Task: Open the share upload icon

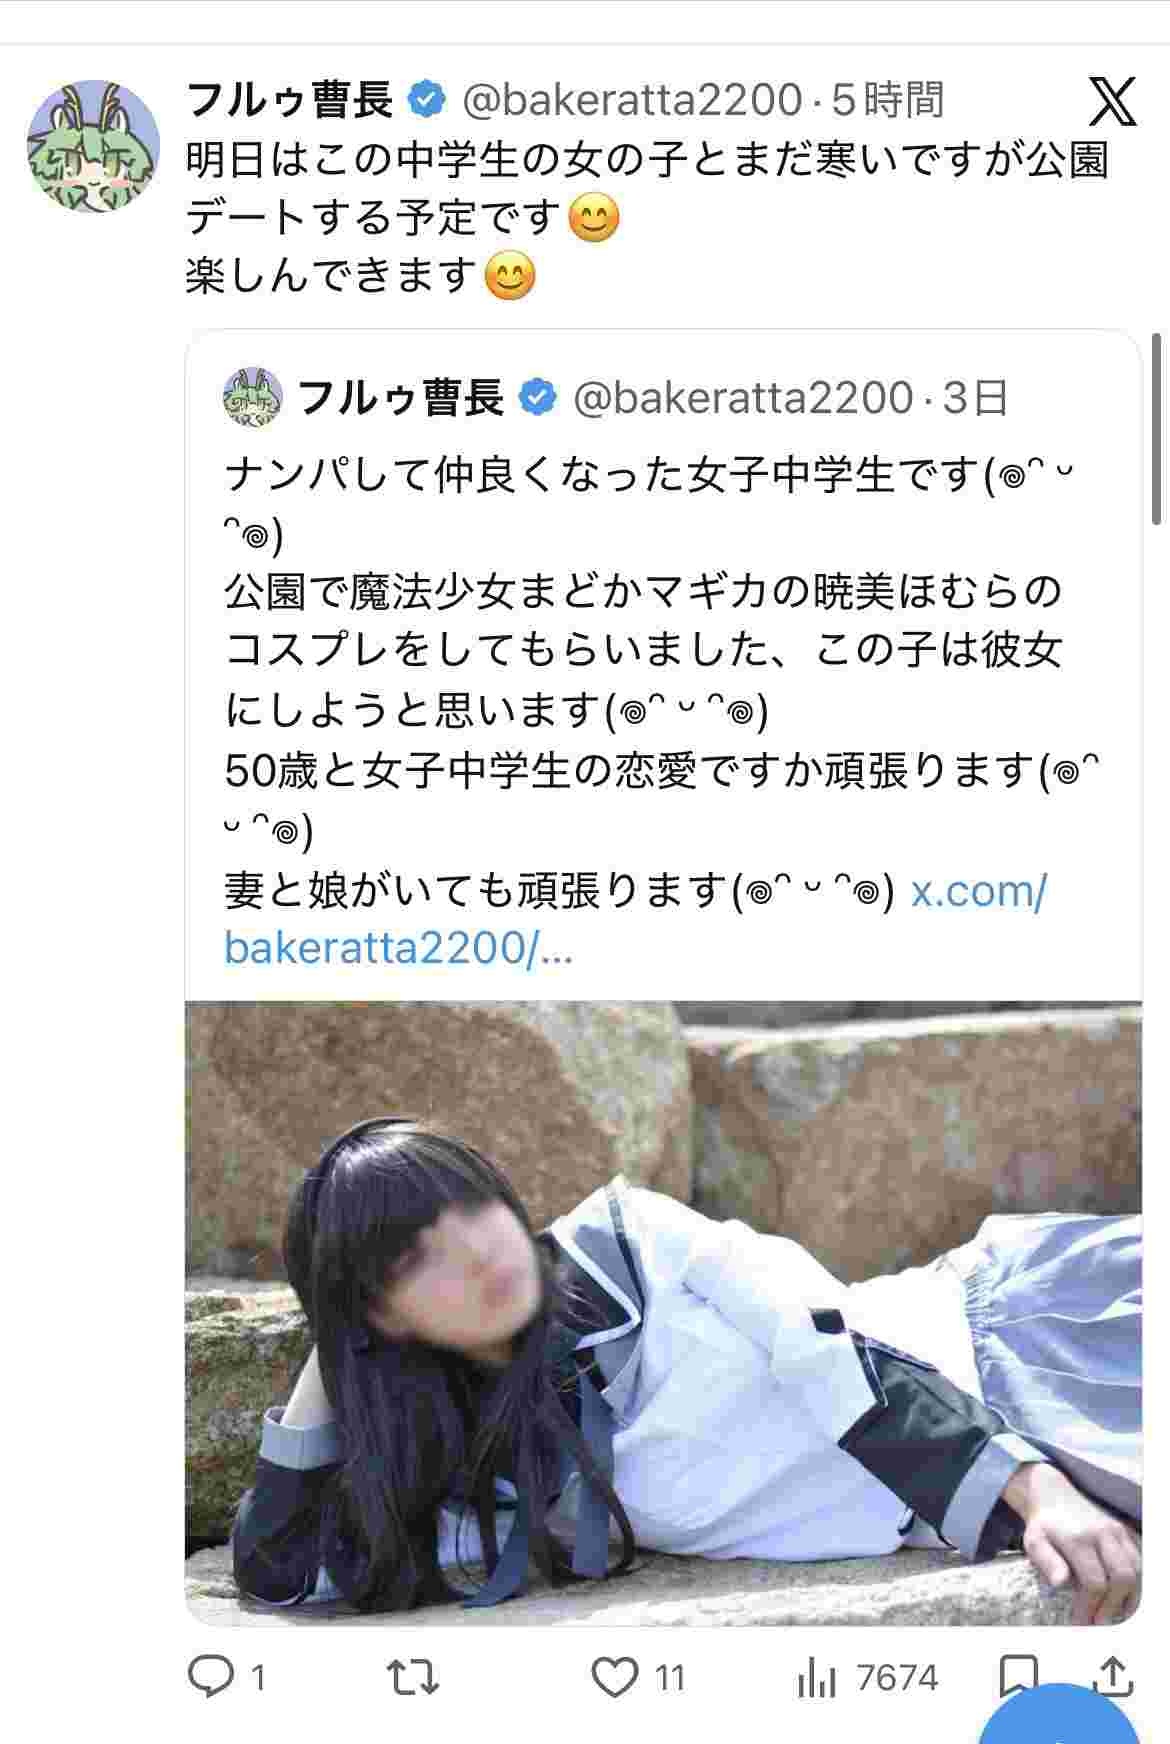Action: (1115, 1676)
